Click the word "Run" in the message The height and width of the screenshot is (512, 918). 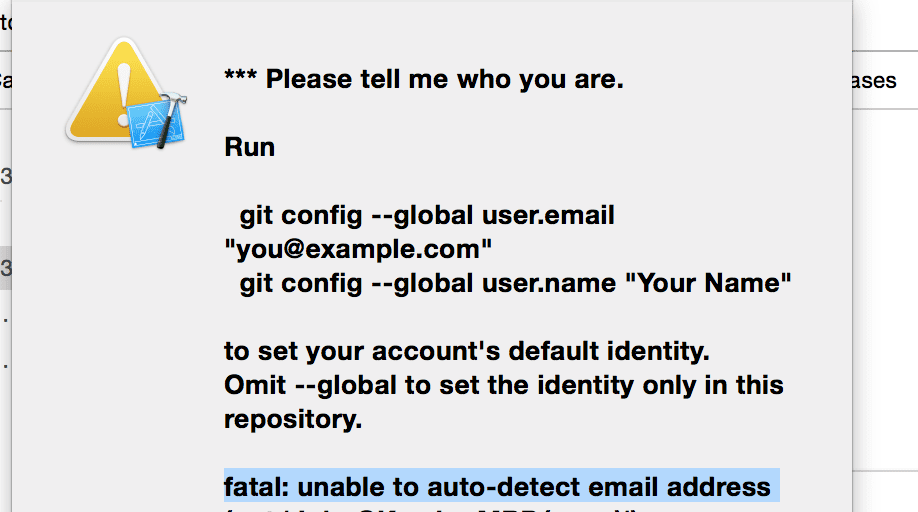point(249,147)
